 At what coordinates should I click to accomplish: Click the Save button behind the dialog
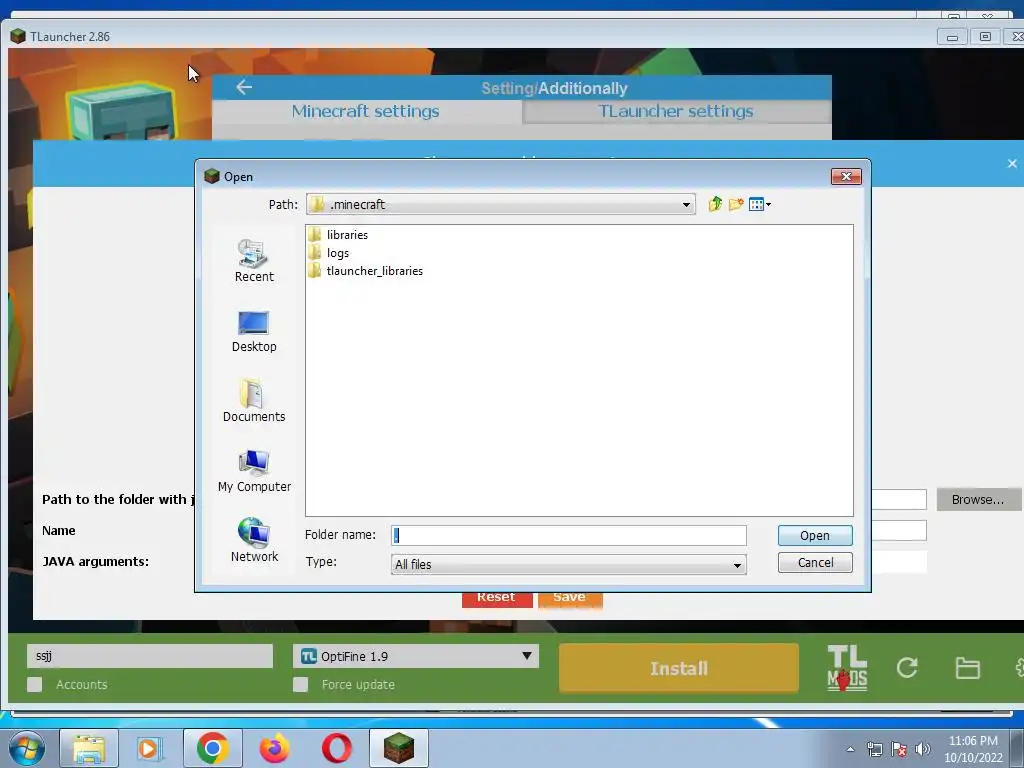pyautogui.click(x=569, y=600)
